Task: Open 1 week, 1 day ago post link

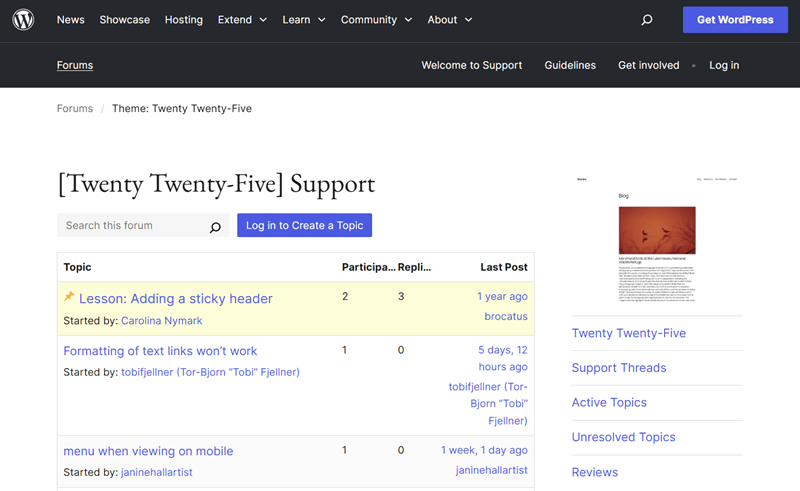Action: tap(484, 450)
